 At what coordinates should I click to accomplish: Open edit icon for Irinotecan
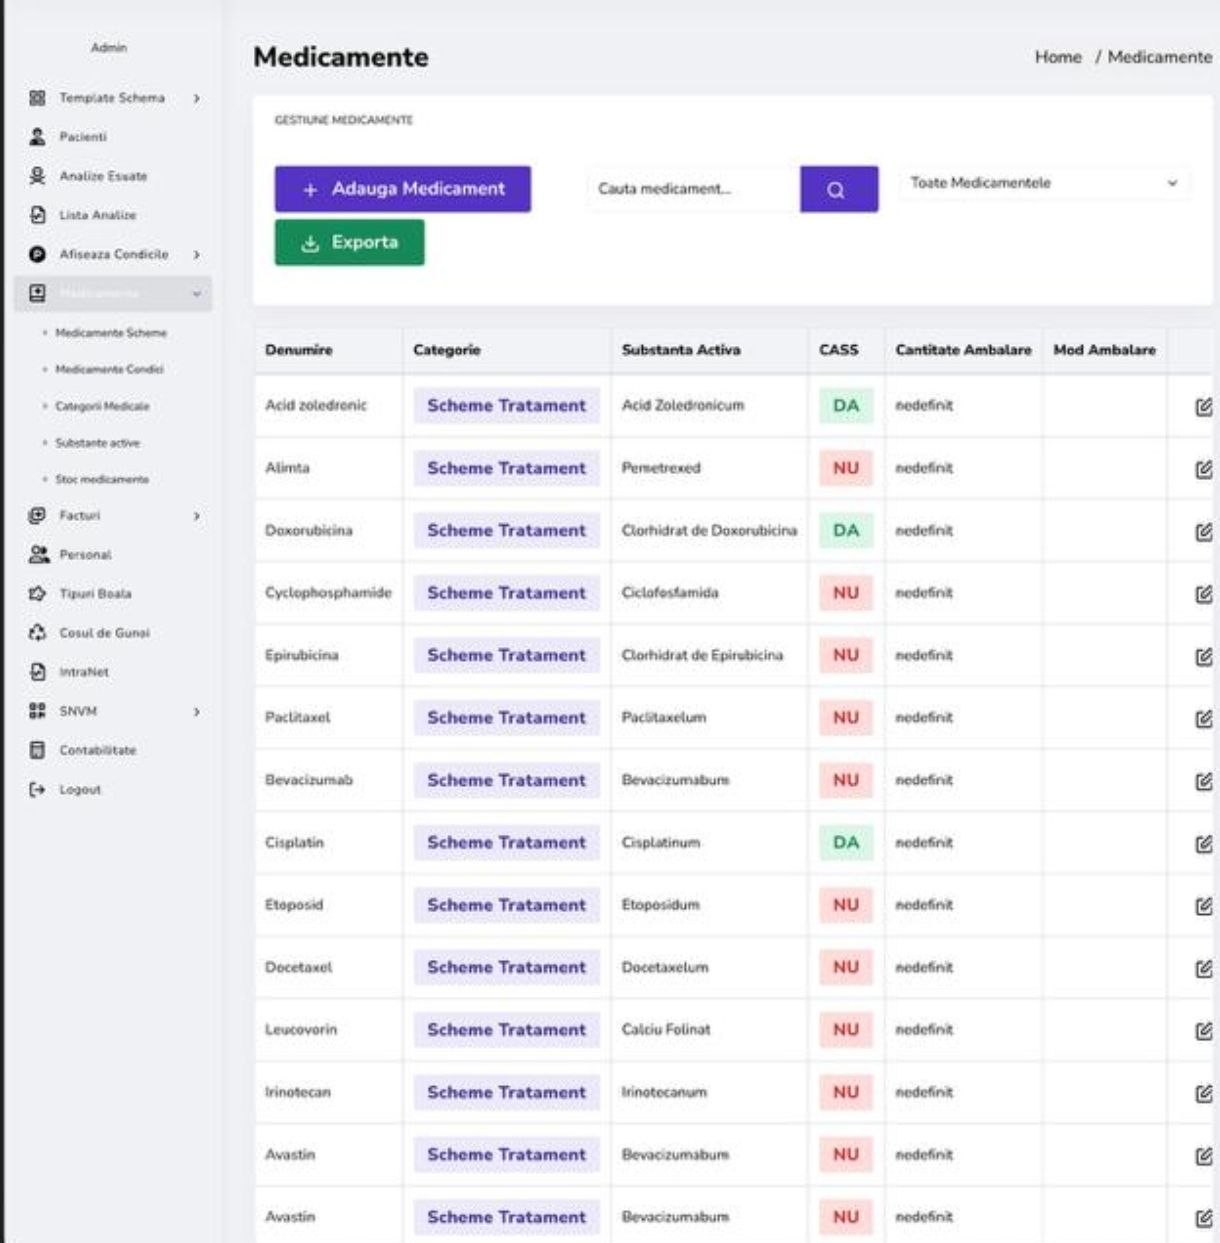(1203, 1094)
